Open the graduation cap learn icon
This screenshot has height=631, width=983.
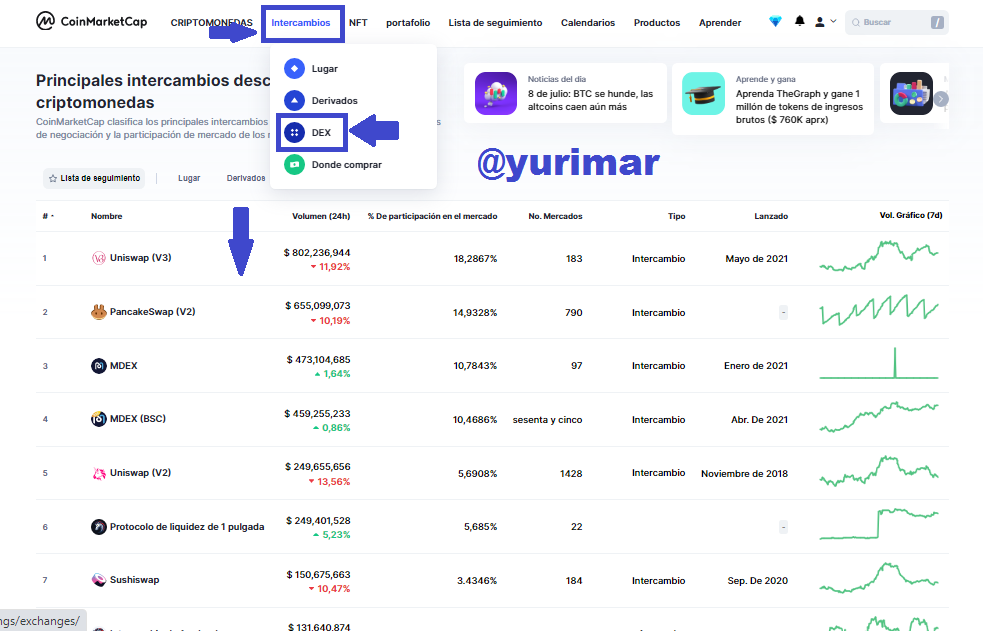coord(703,93)
